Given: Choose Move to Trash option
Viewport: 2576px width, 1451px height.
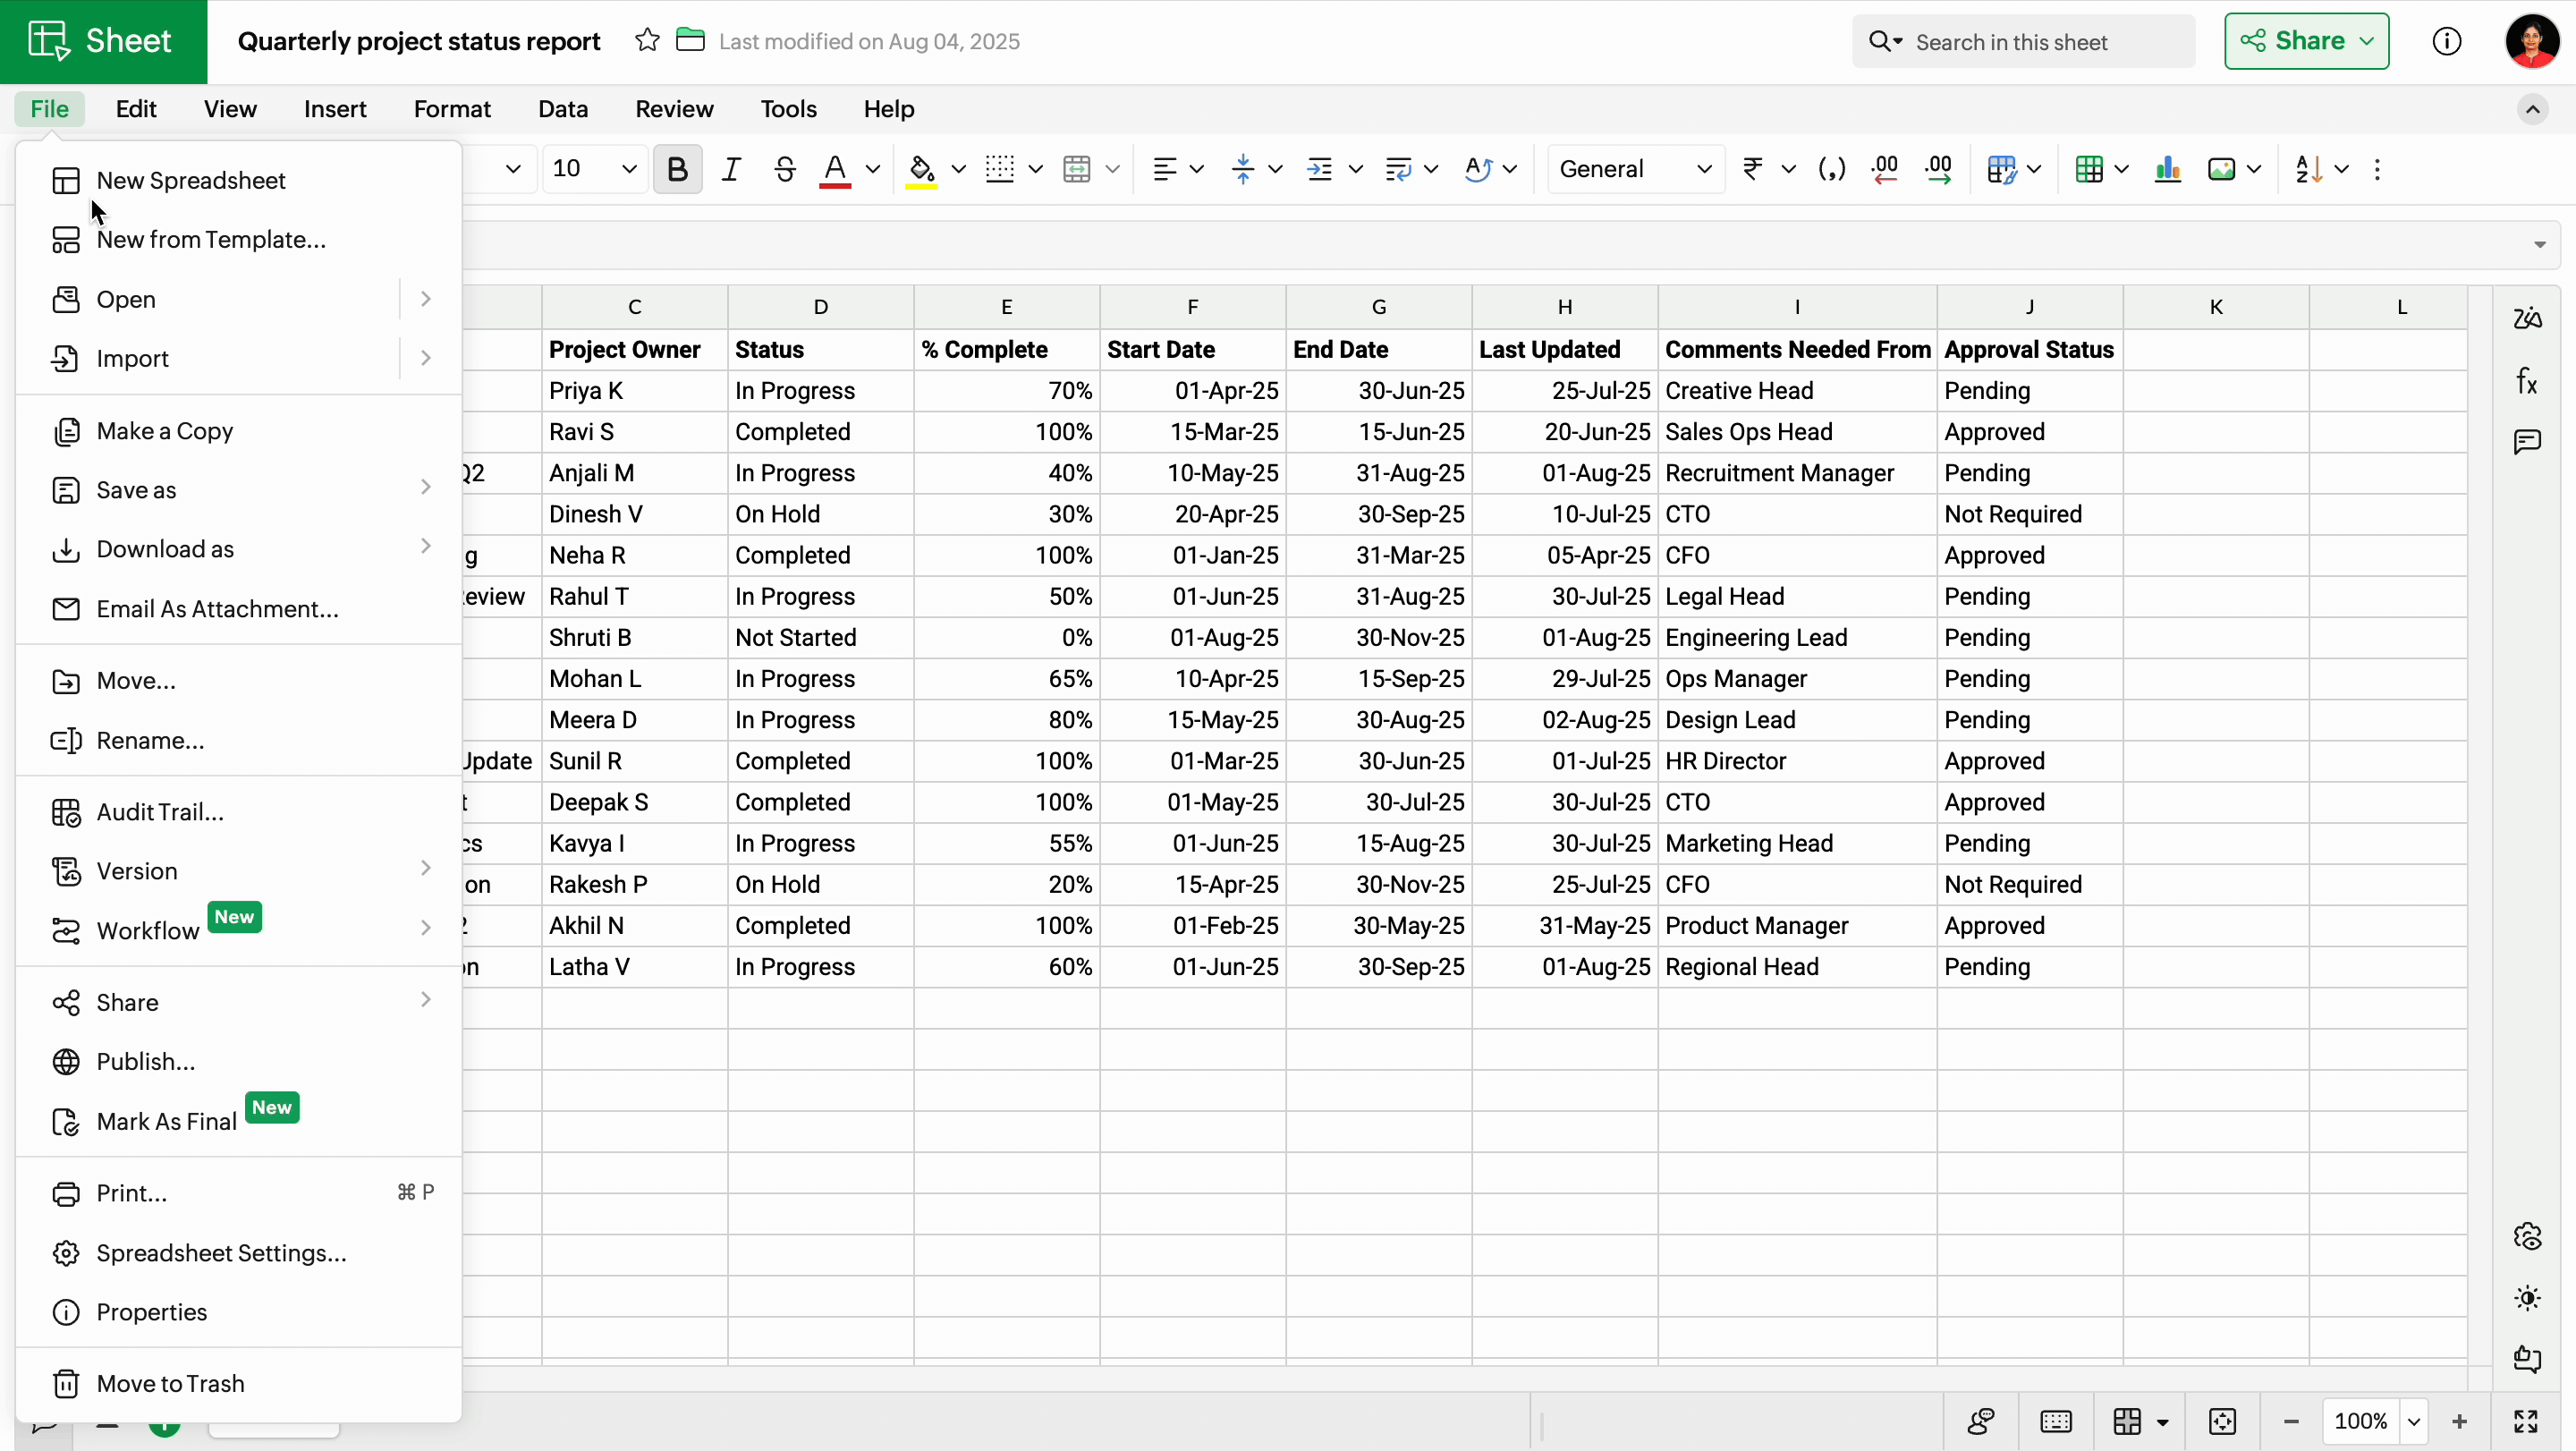Looking at the screenshot, I should [170, 1383].
